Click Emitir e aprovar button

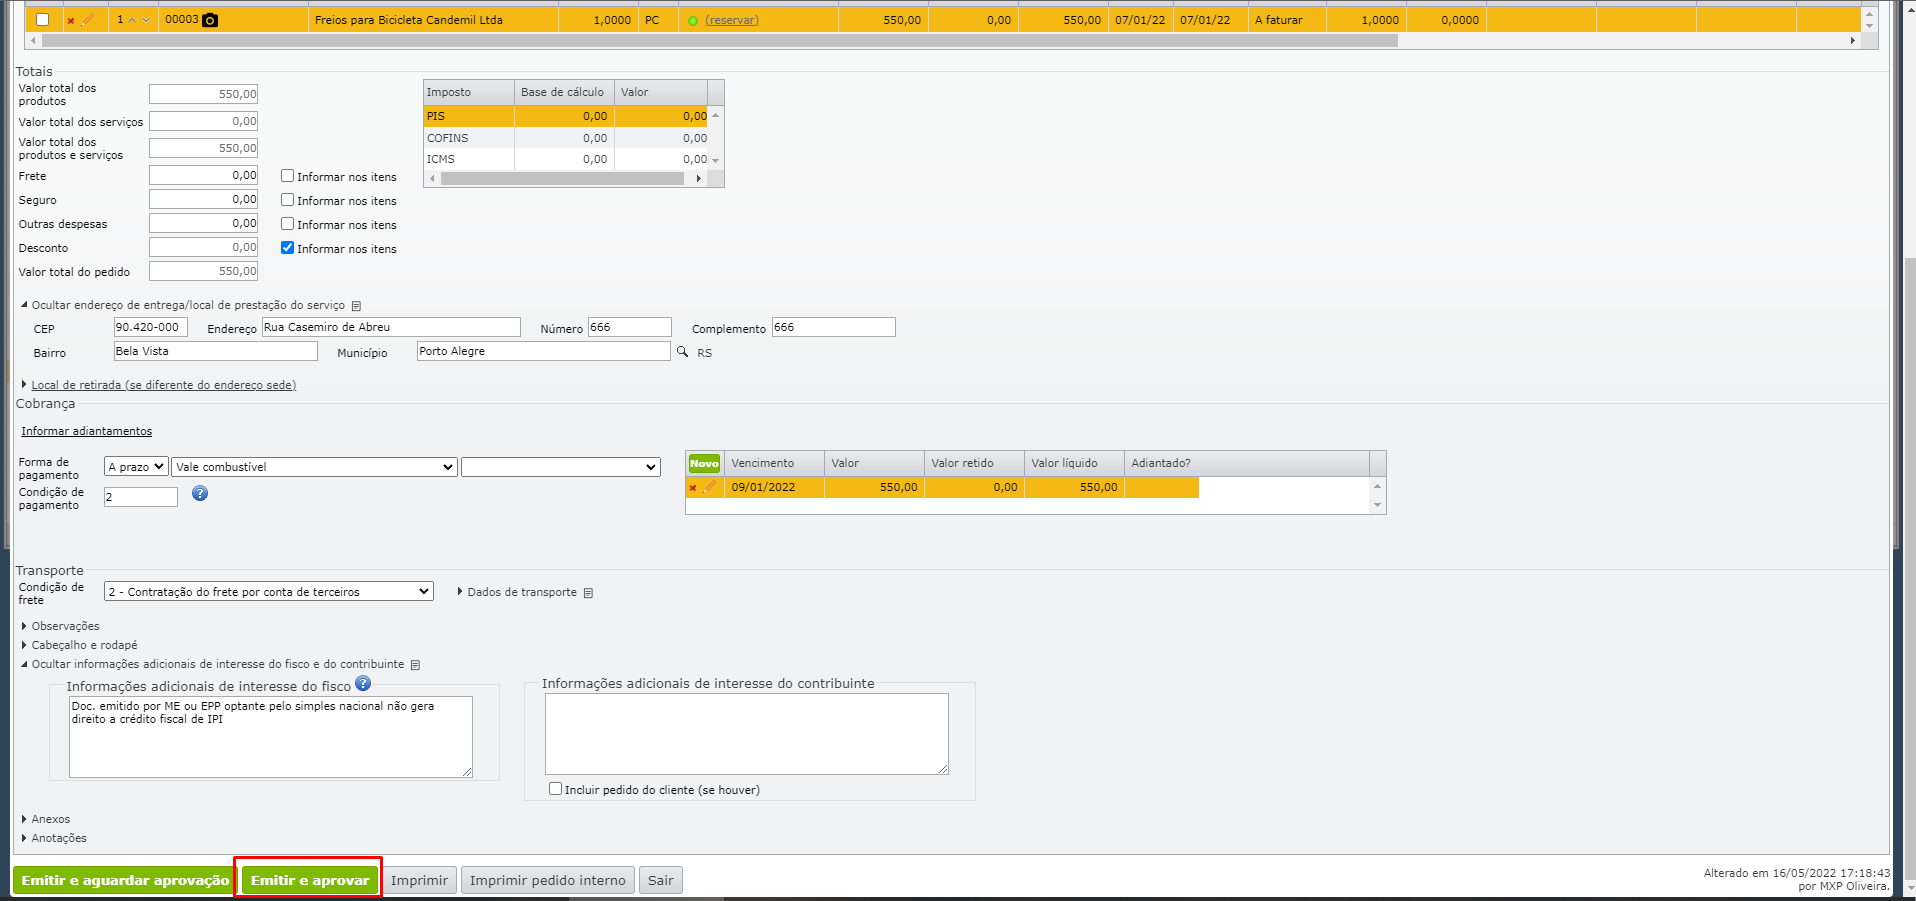(x=310, y=880)
